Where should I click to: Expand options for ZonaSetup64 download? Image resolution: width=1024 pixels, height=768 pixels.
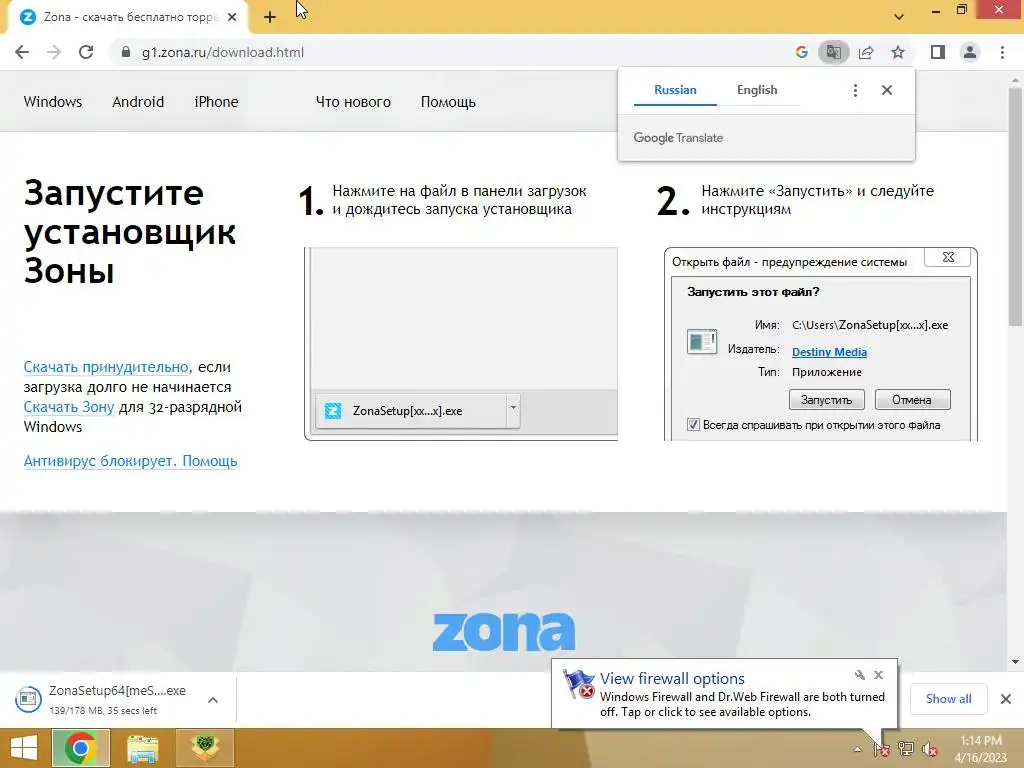pos(213,700)
